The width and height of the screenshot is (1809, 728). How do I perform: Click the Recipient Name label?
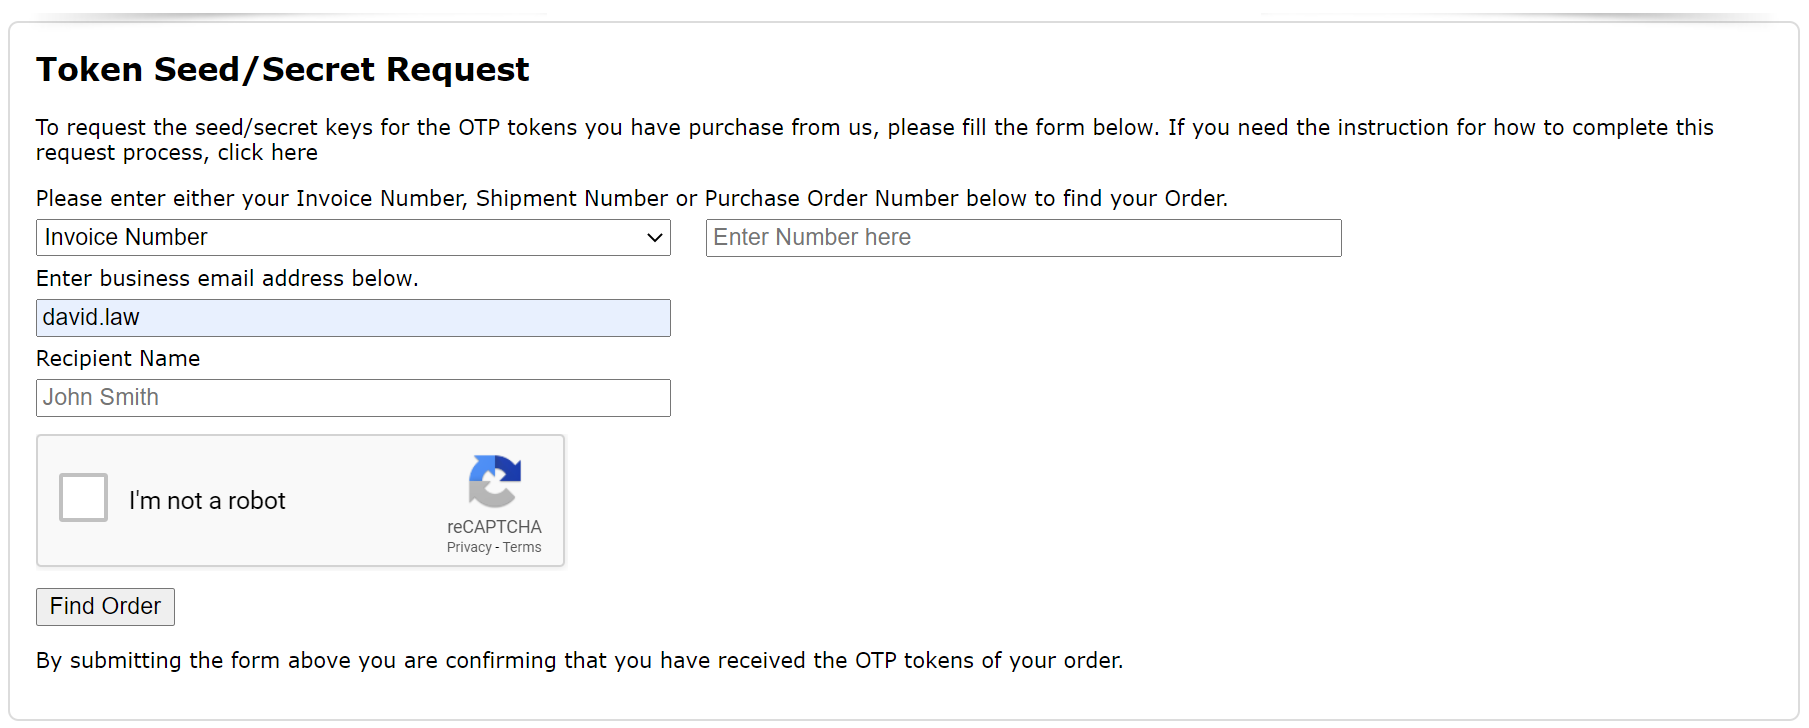pyautogui.click(x=118, y=358)
